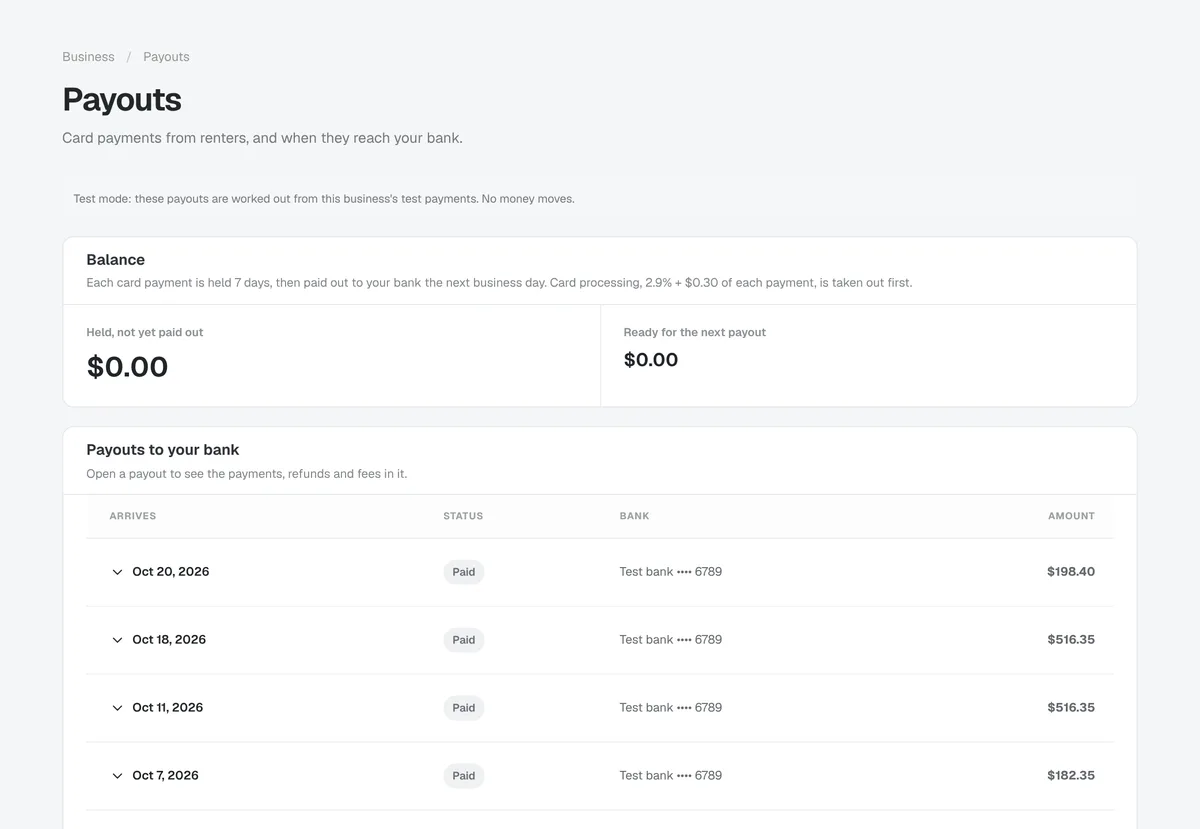The height and width of the screenshot is (829, 1200).
Task: Click the Held, not yet paid out label
Action: click(x=145, y=333)
